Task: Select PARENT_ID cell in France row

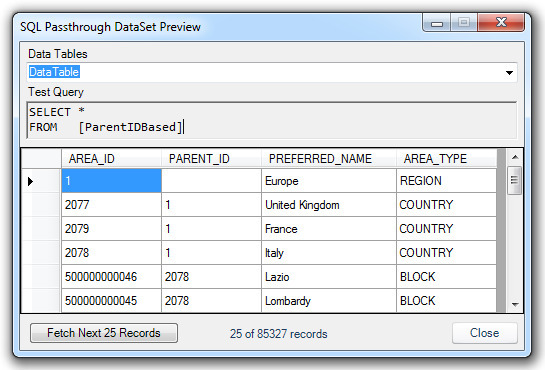Action: [x=211, y=229]
